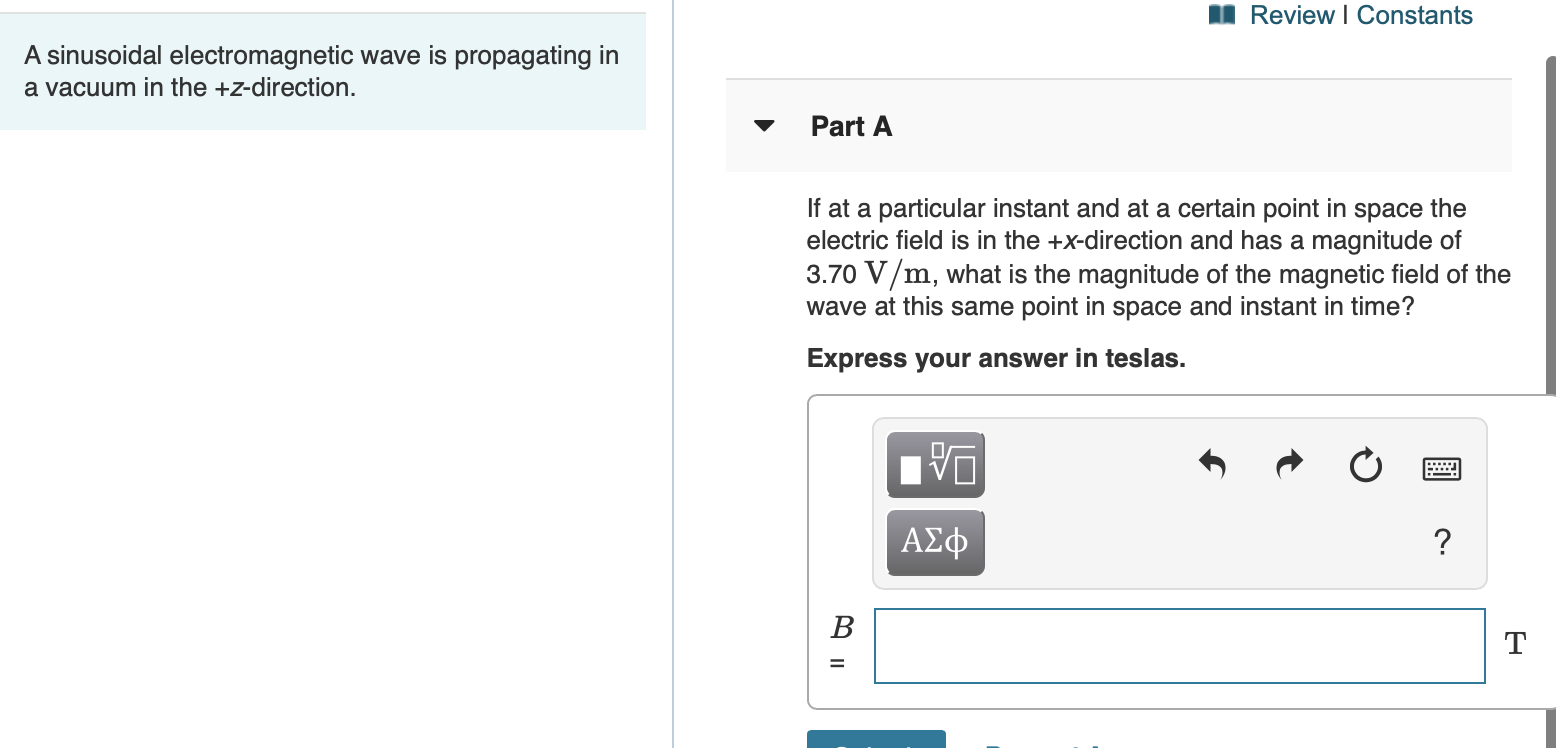Click the Part A disclosure triangle
The width and height of the screenshot is (1556, 748).
pyautogui.click(x=763, y=126)
